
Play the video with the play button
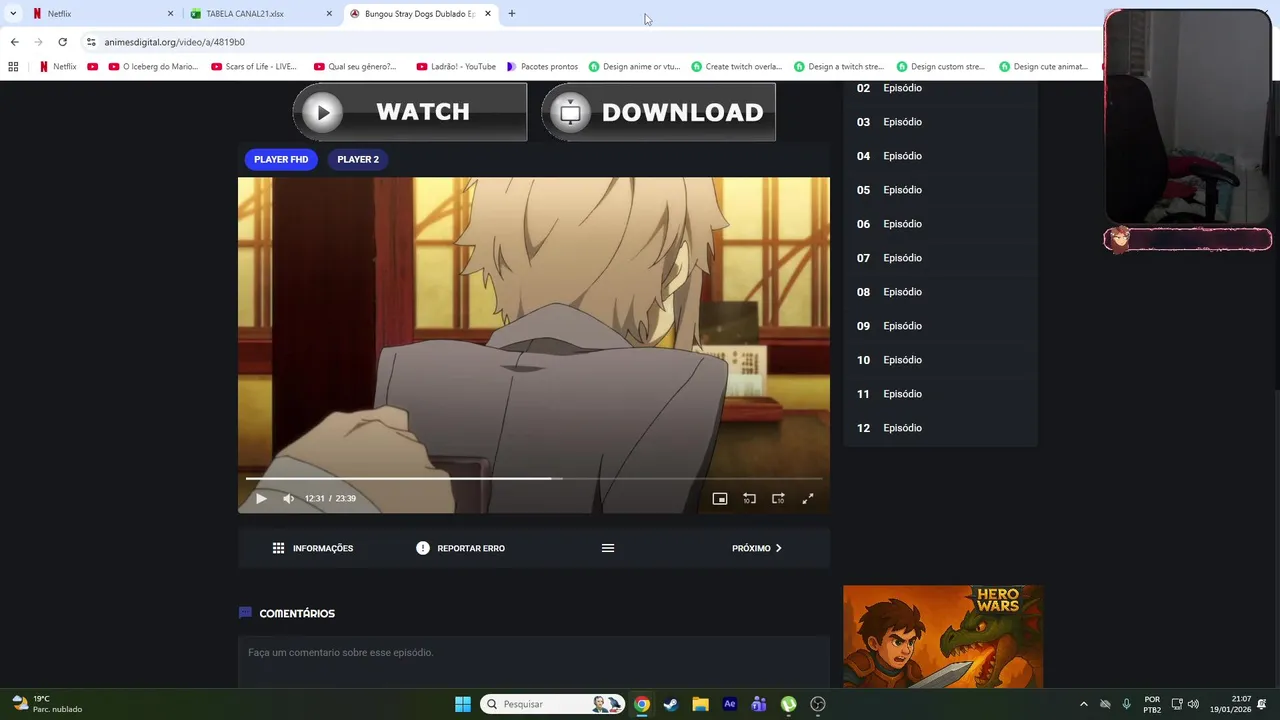[x=261, y=498]
